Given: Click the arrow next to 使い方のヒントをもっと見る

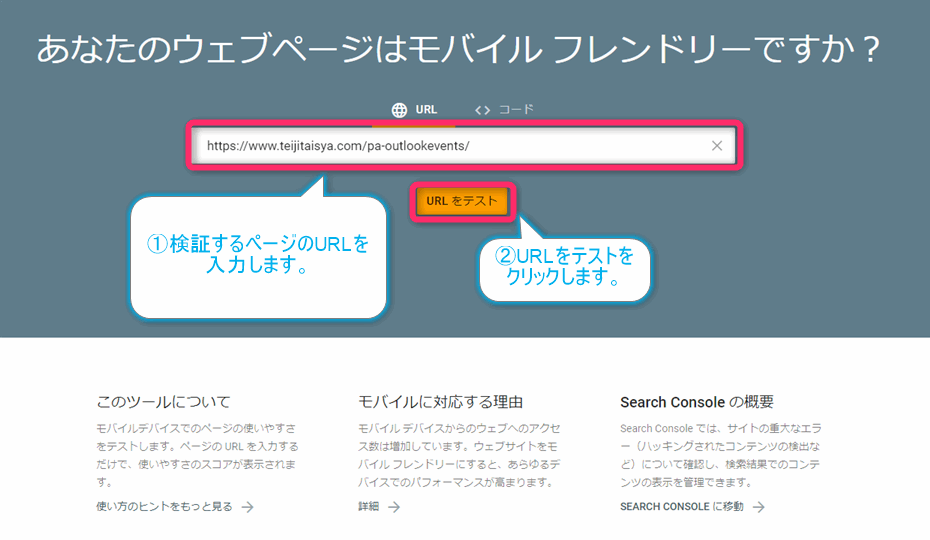Looking at the screenshot, I should point(247,507).
